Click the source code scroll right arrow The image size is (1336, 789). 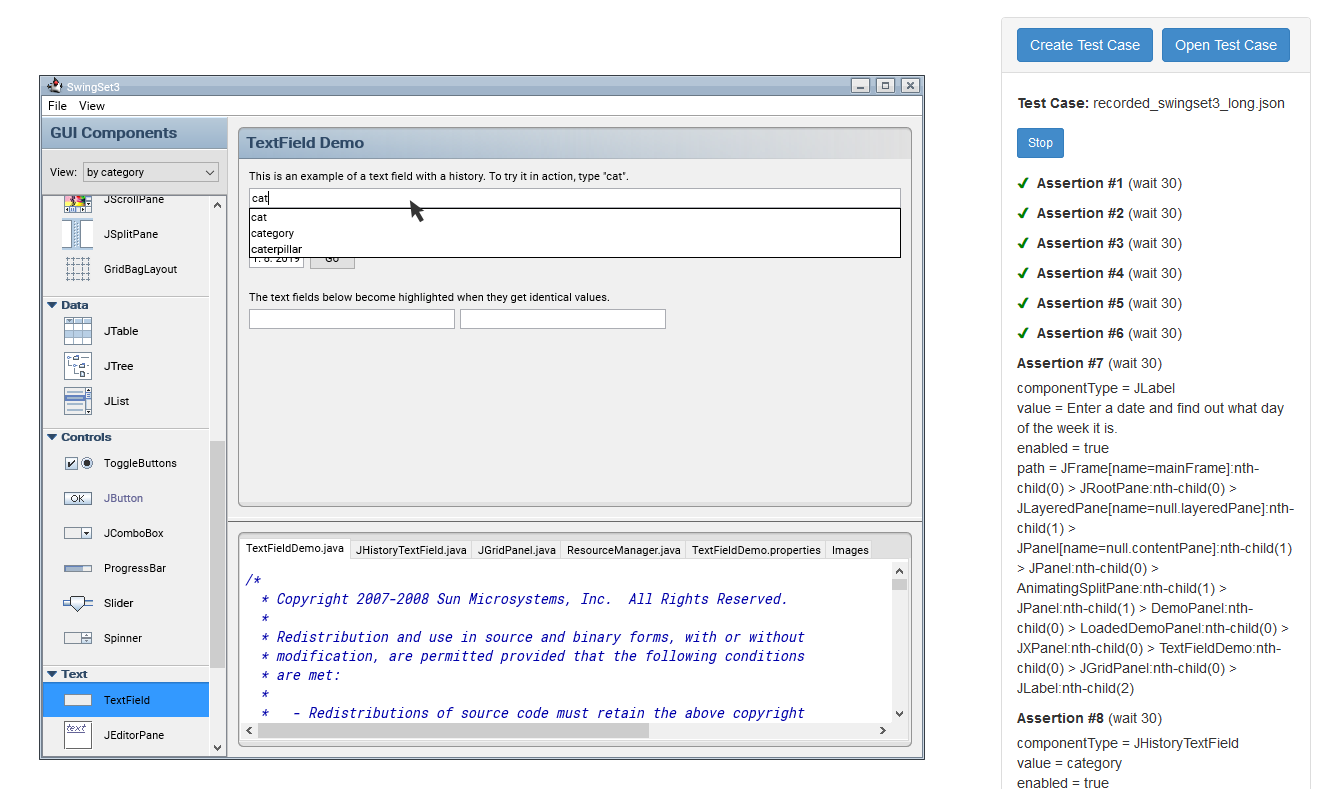tap(883, 731)
